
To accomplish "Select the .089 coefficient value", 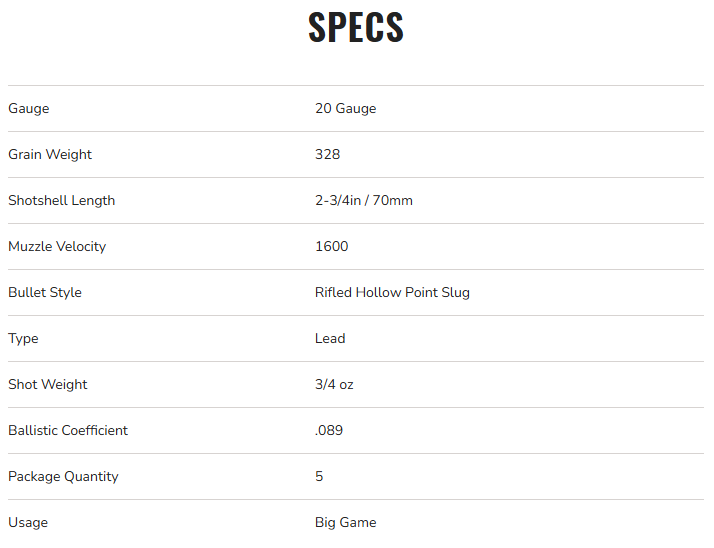I will click(x=329, y=430).
